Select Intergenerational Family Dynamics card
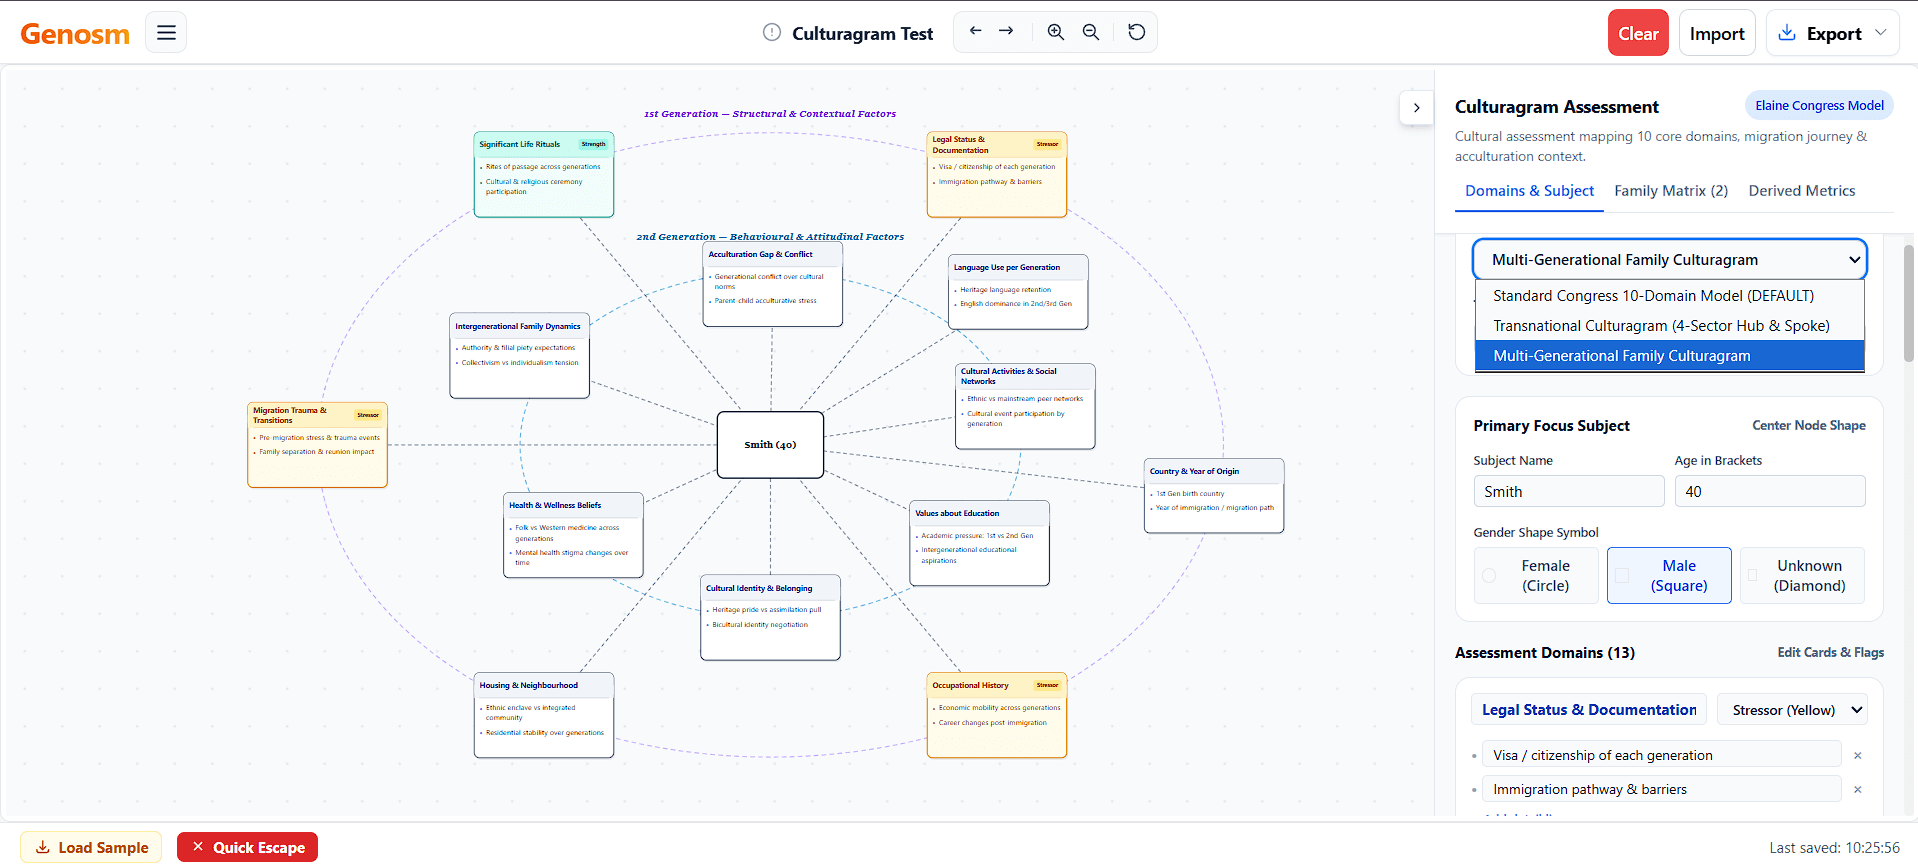Screen dimensions: 1918x867 519,356
